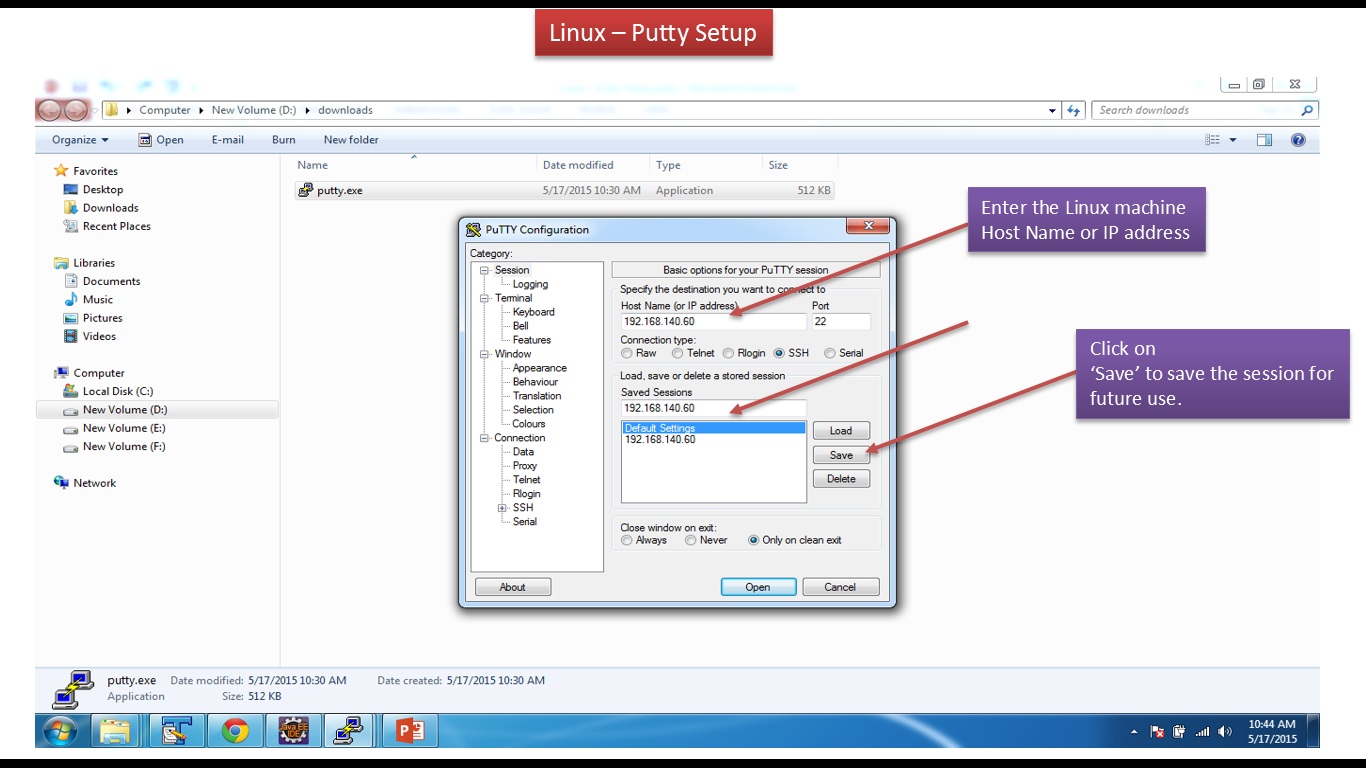
Task: Click Load button in PuTTY
Action: click(x=841, y=431)
